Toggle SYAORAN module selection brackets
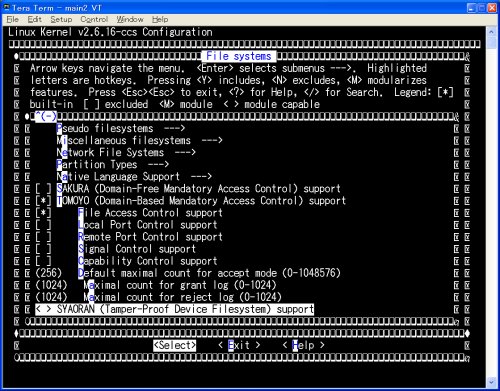This screenshot has width=500, height=391. click(x=43, y=309)
